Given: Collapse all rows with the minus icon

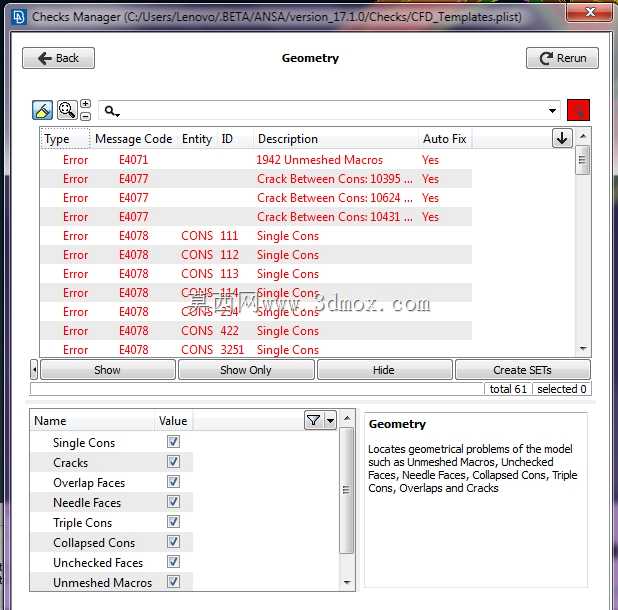Looking at the screenshot, I should pos(86,116).
